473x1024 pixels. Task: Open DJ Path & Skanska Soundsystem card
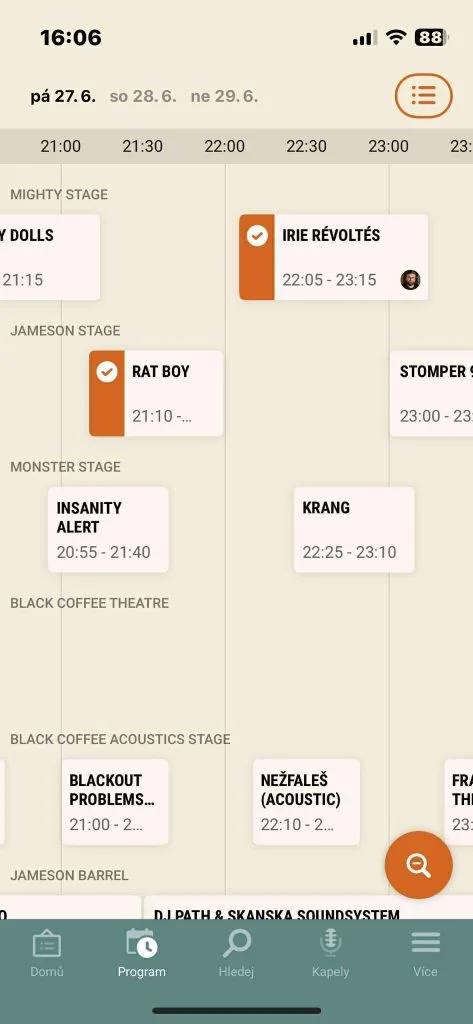(308, 908)
